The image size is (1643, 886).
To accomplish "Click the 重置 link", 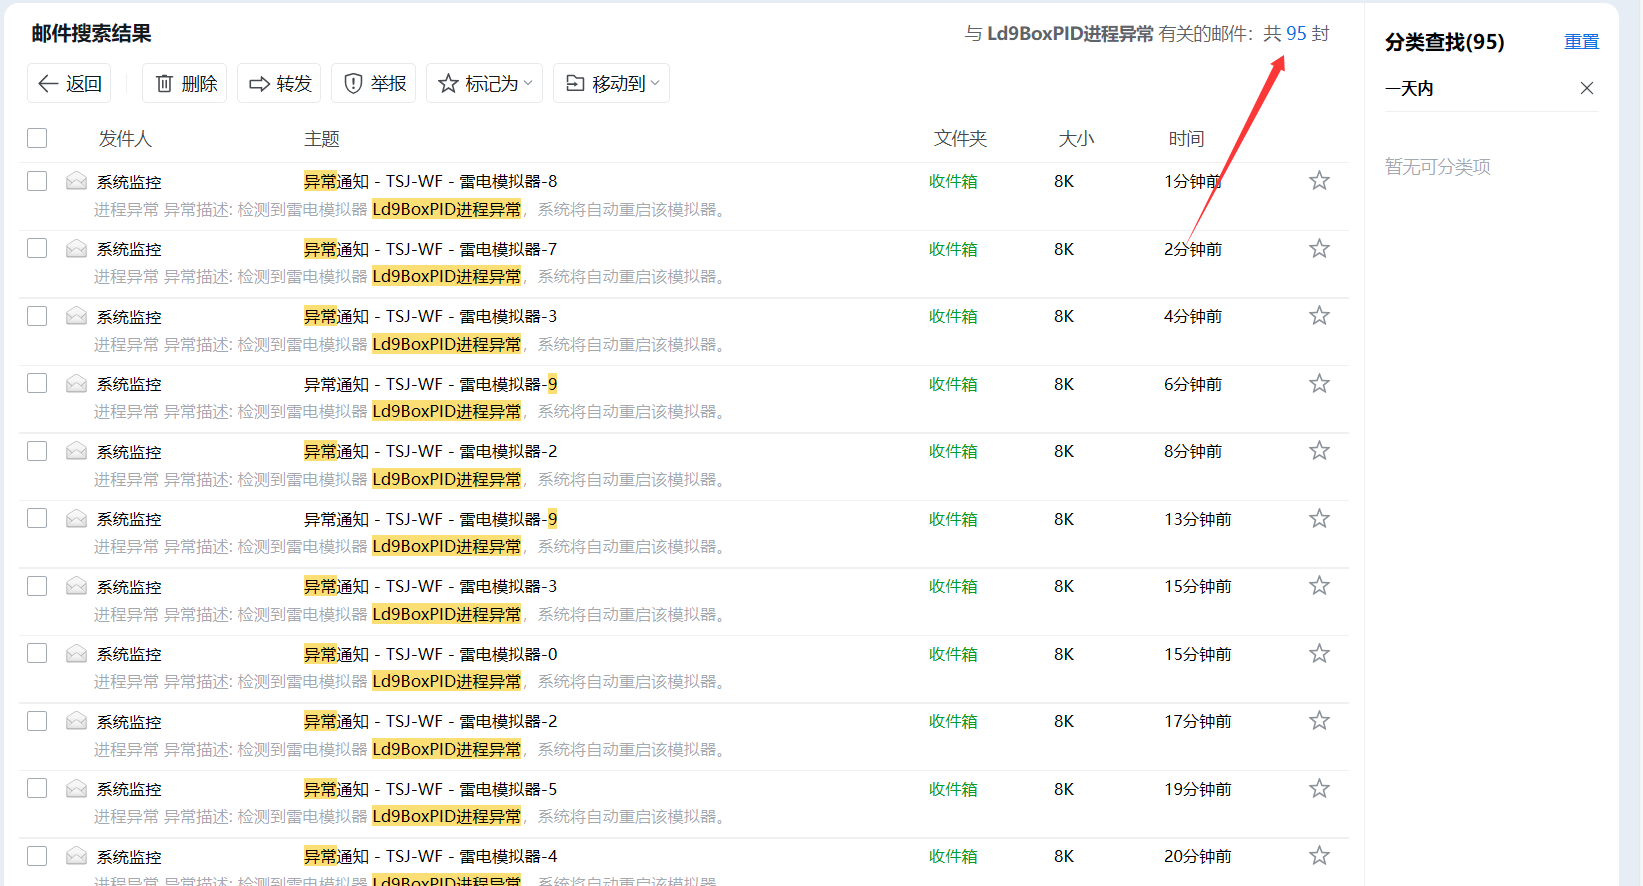I will pyautogui.click(x=1581, y=42).
